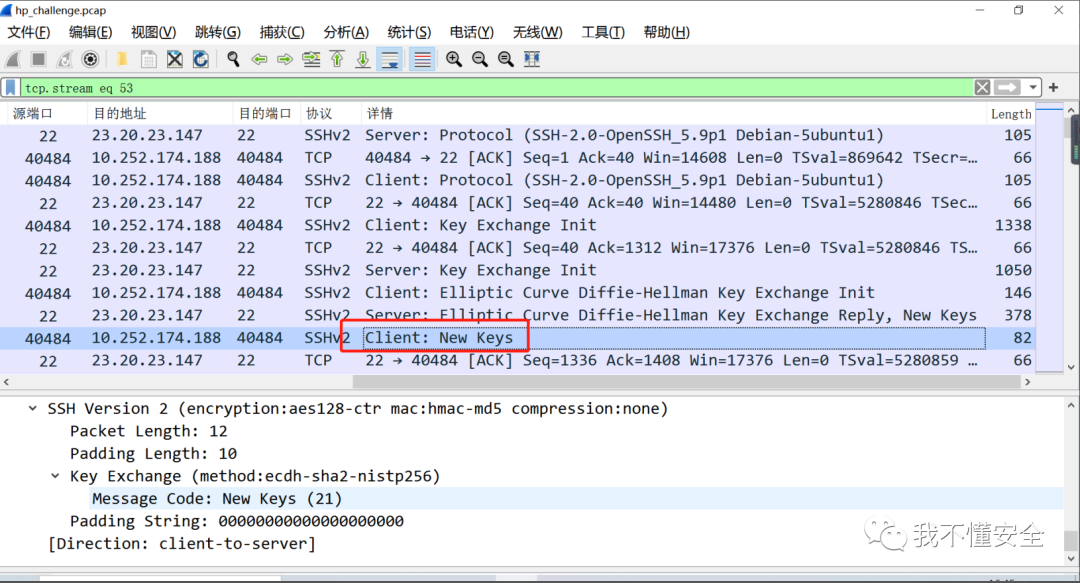The height and width of the screenshot is (583, 1080).
Task: Click the display filter text field
Action: tap(496, 88)
